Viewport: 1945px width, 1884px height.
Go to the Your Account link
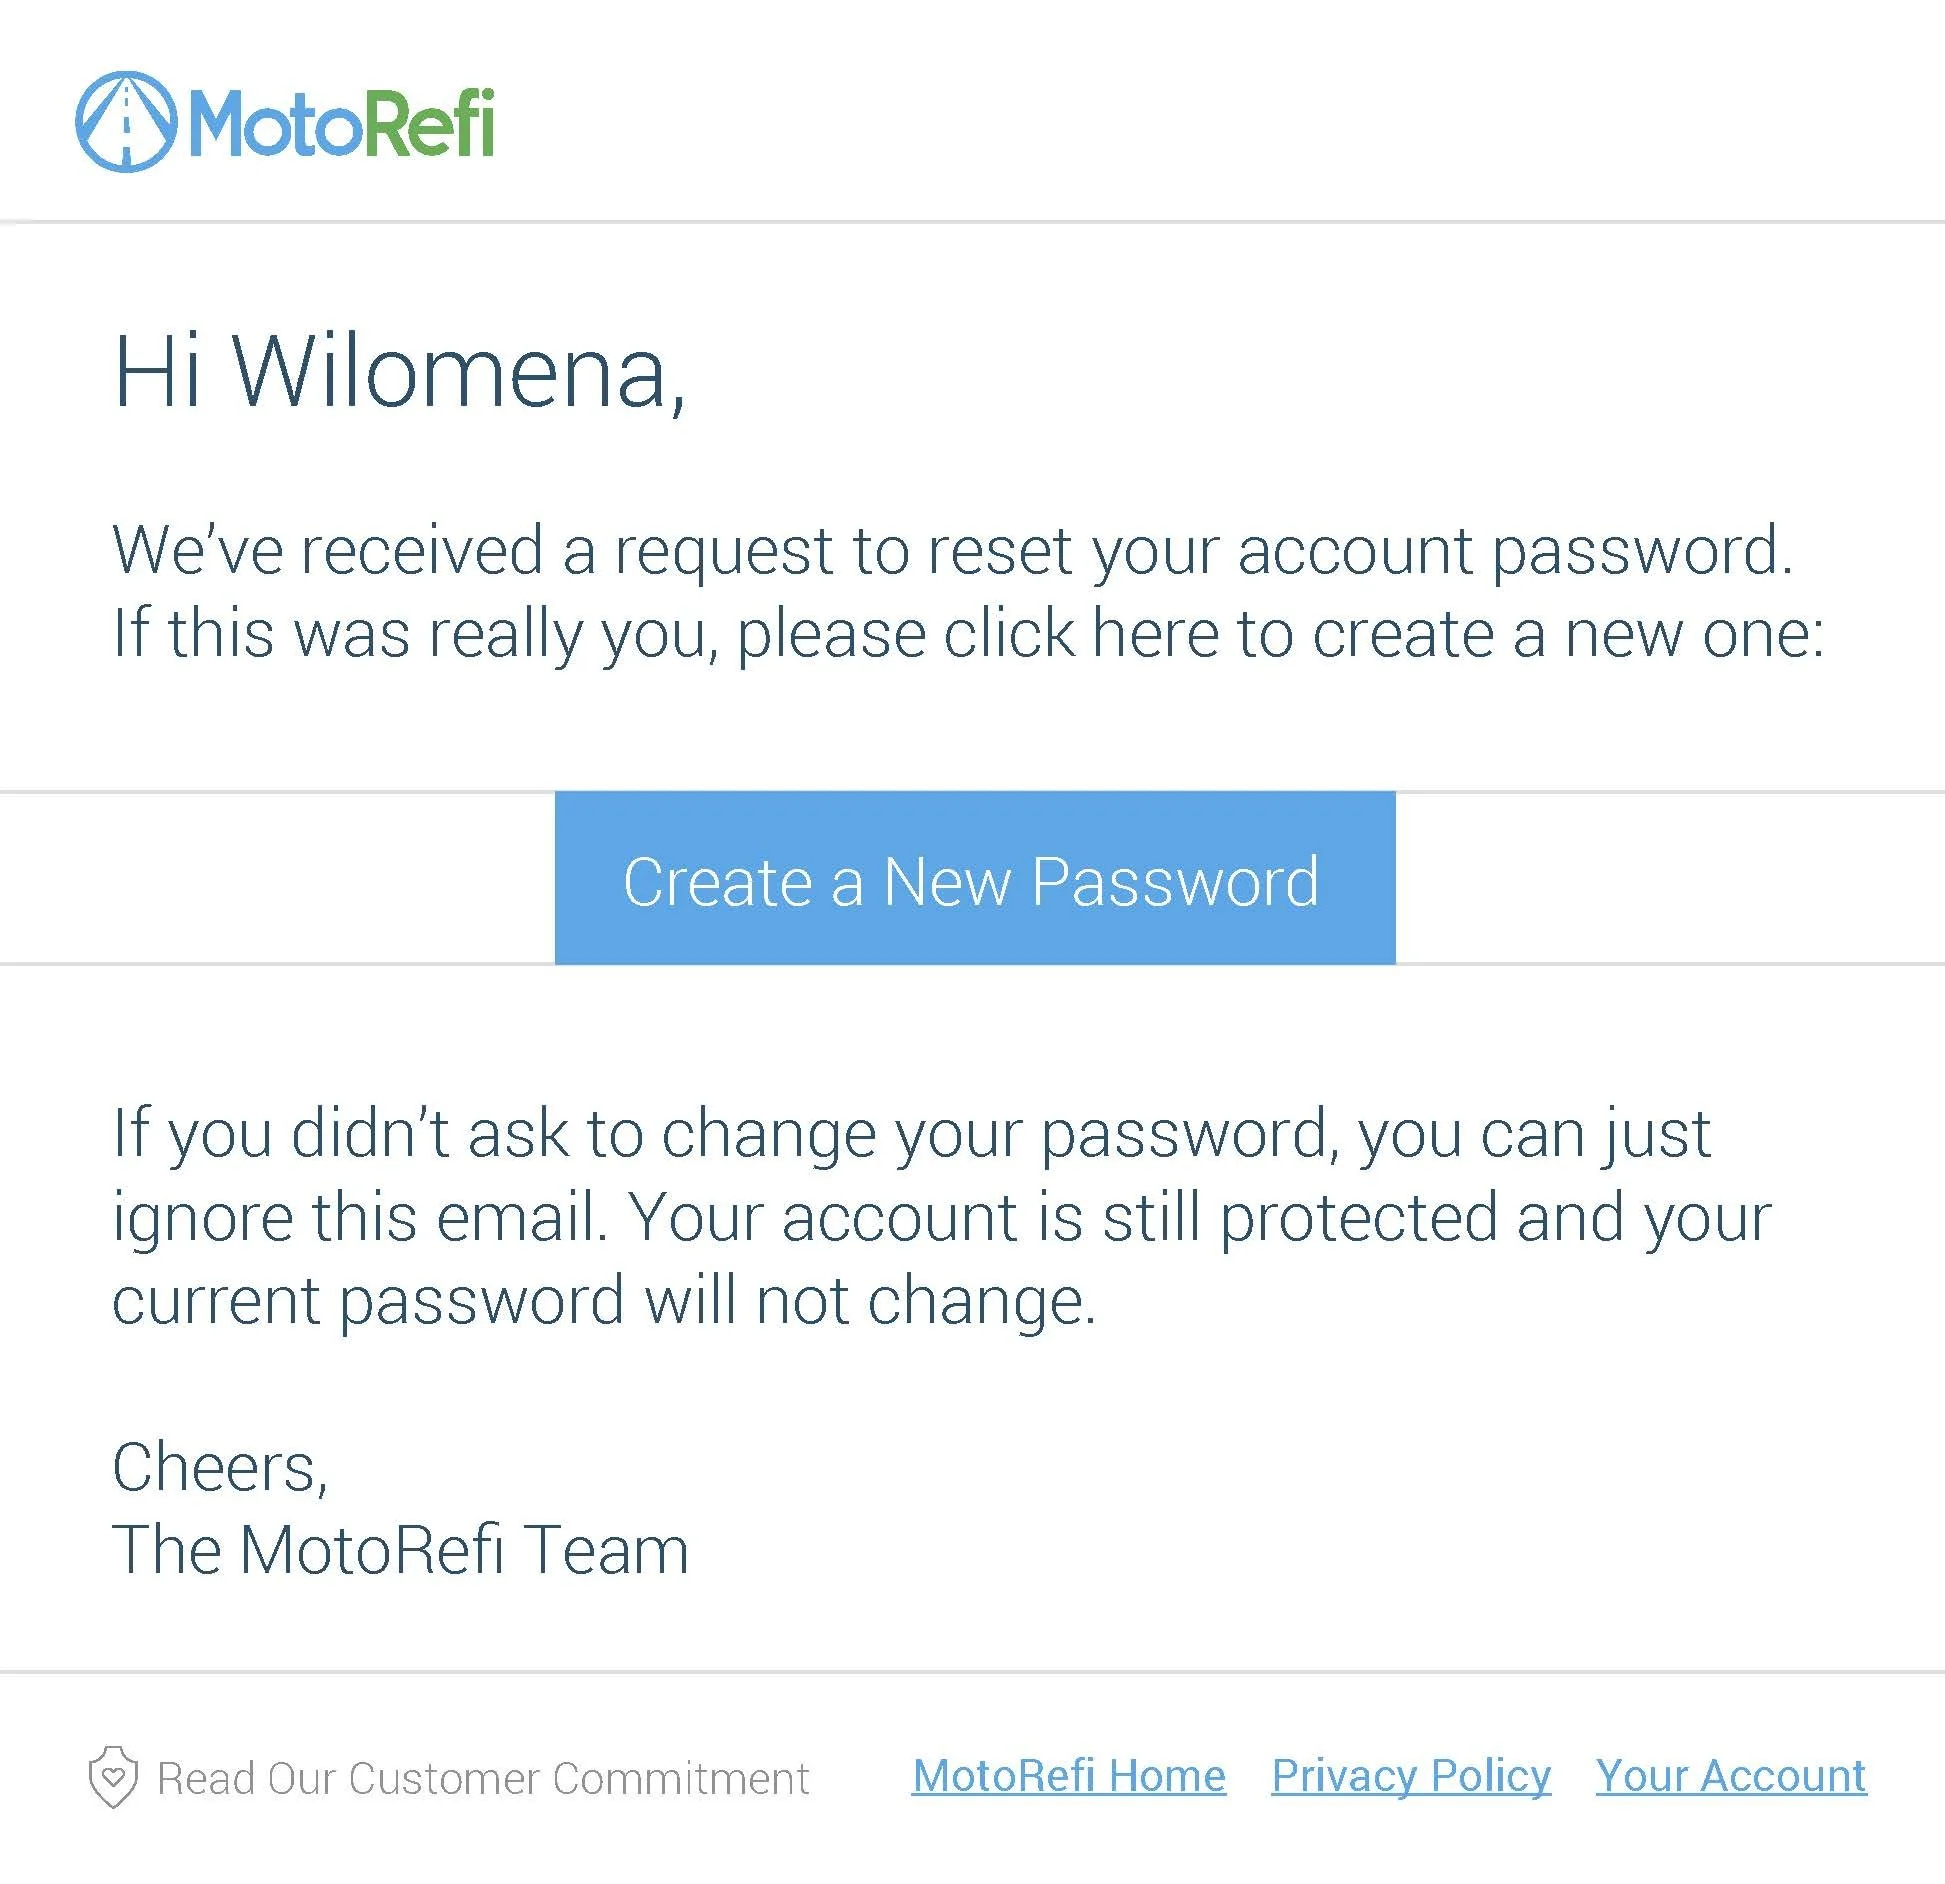click(x=1730, y=1776)
